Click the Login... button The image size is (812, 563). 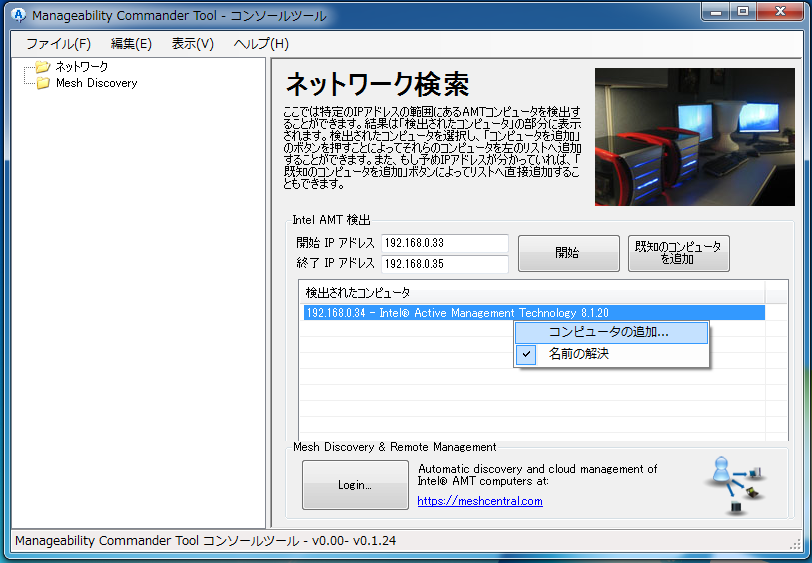355,485
